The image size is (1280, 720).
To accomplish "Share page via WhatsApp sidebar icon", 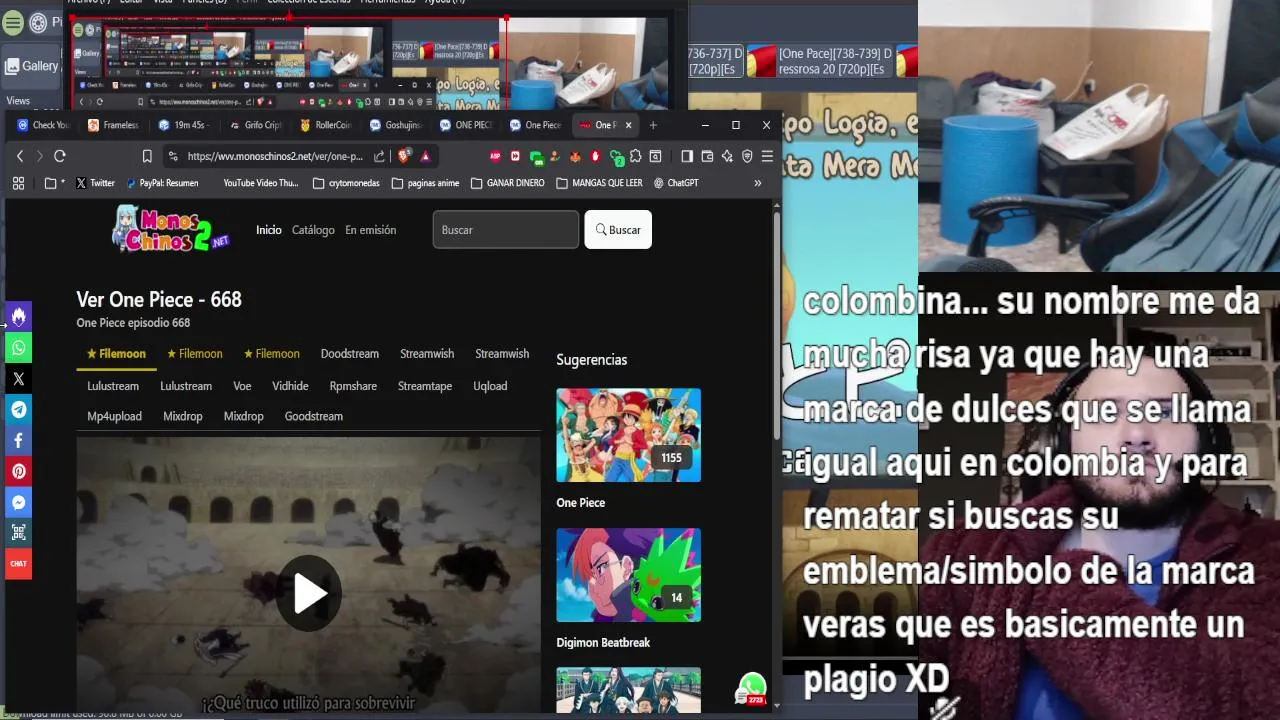I will click(x=18, y=348).
